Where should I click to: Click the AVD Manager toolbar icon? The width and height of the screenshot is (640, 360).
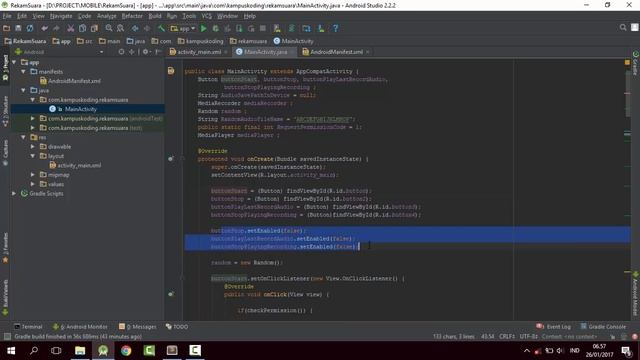tap(277, 28)
